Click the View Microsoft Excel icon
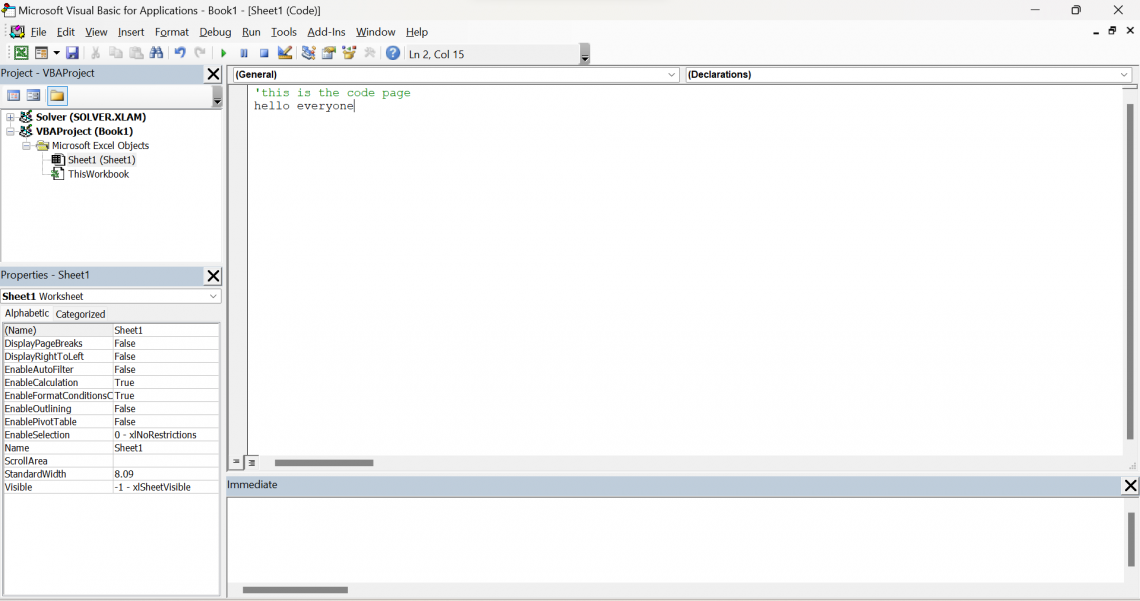The image size is (1140, 601). coord(21,53)
